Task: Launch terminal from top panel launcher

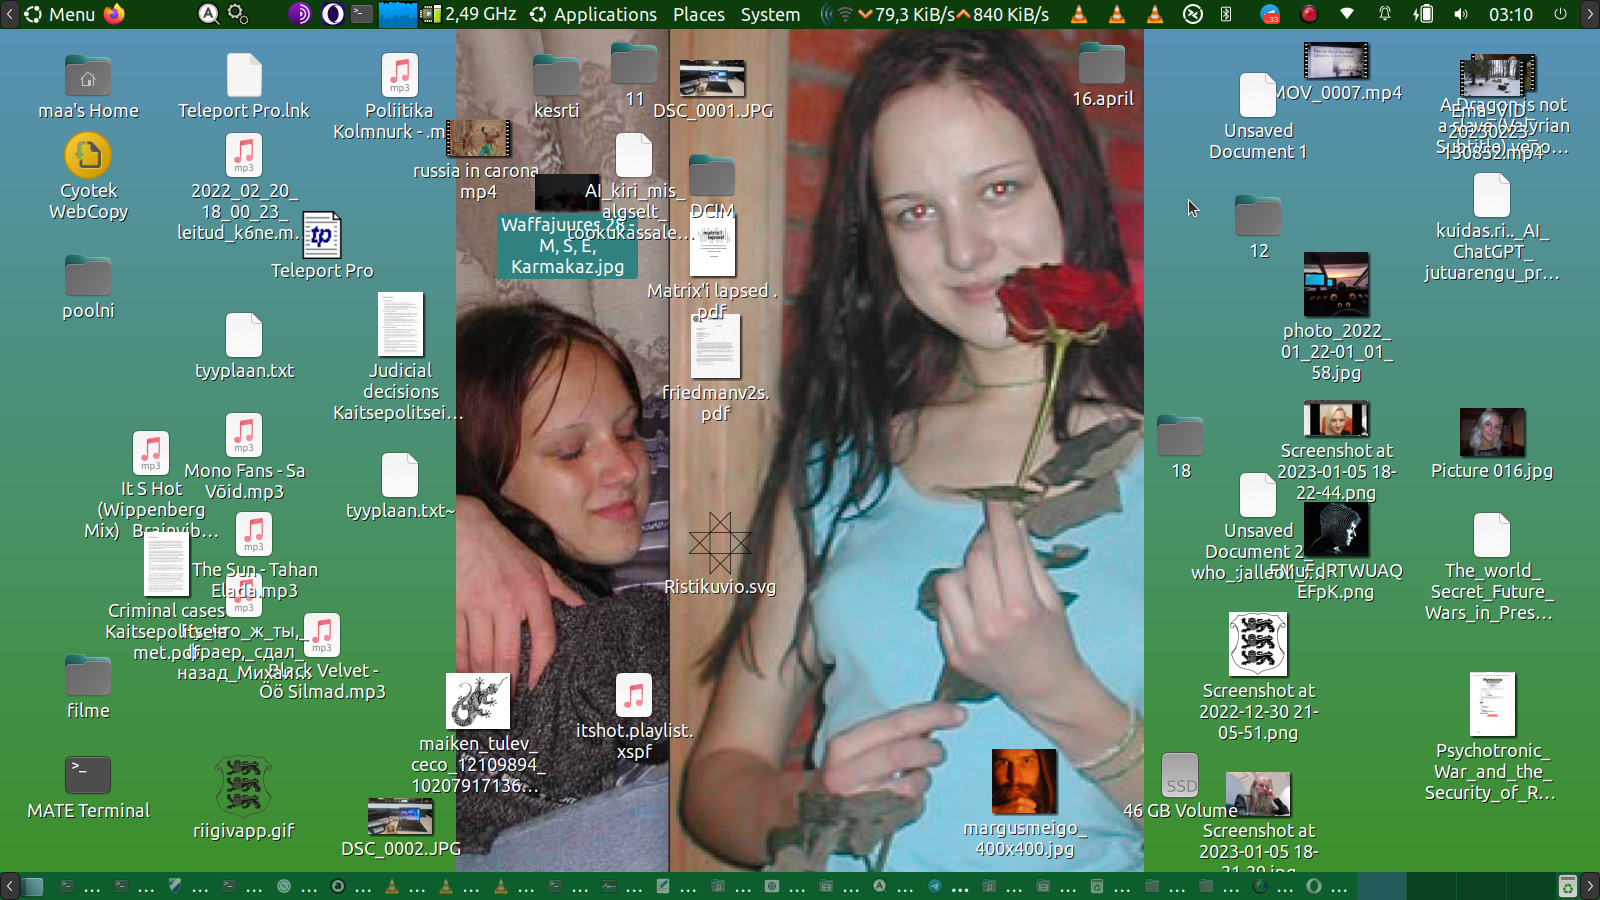Action: 362,14
